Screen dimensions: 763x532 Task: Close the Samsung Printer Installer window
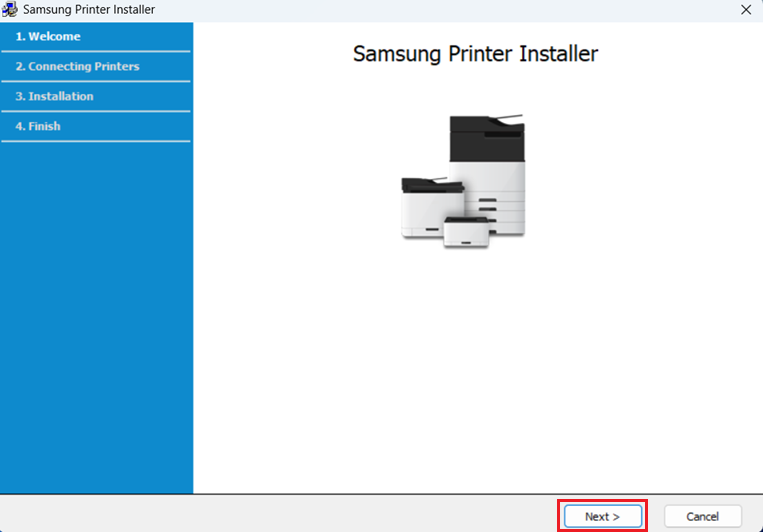tap(745, 10)
